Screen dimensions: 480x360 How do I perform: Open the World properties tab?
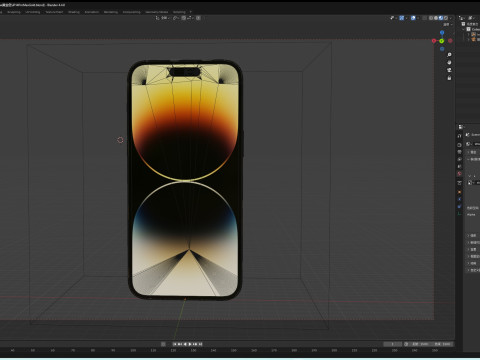pos(459,174)
